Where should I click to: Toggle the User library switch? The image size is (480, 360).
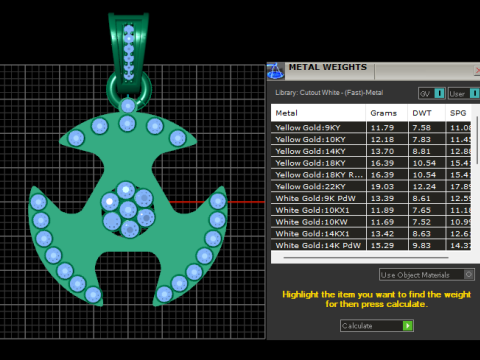464,94
